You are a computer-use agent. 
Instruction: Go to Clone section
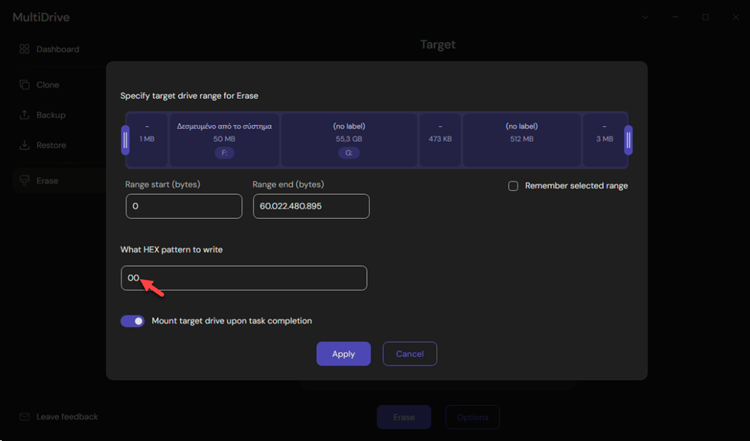[50, 85]
